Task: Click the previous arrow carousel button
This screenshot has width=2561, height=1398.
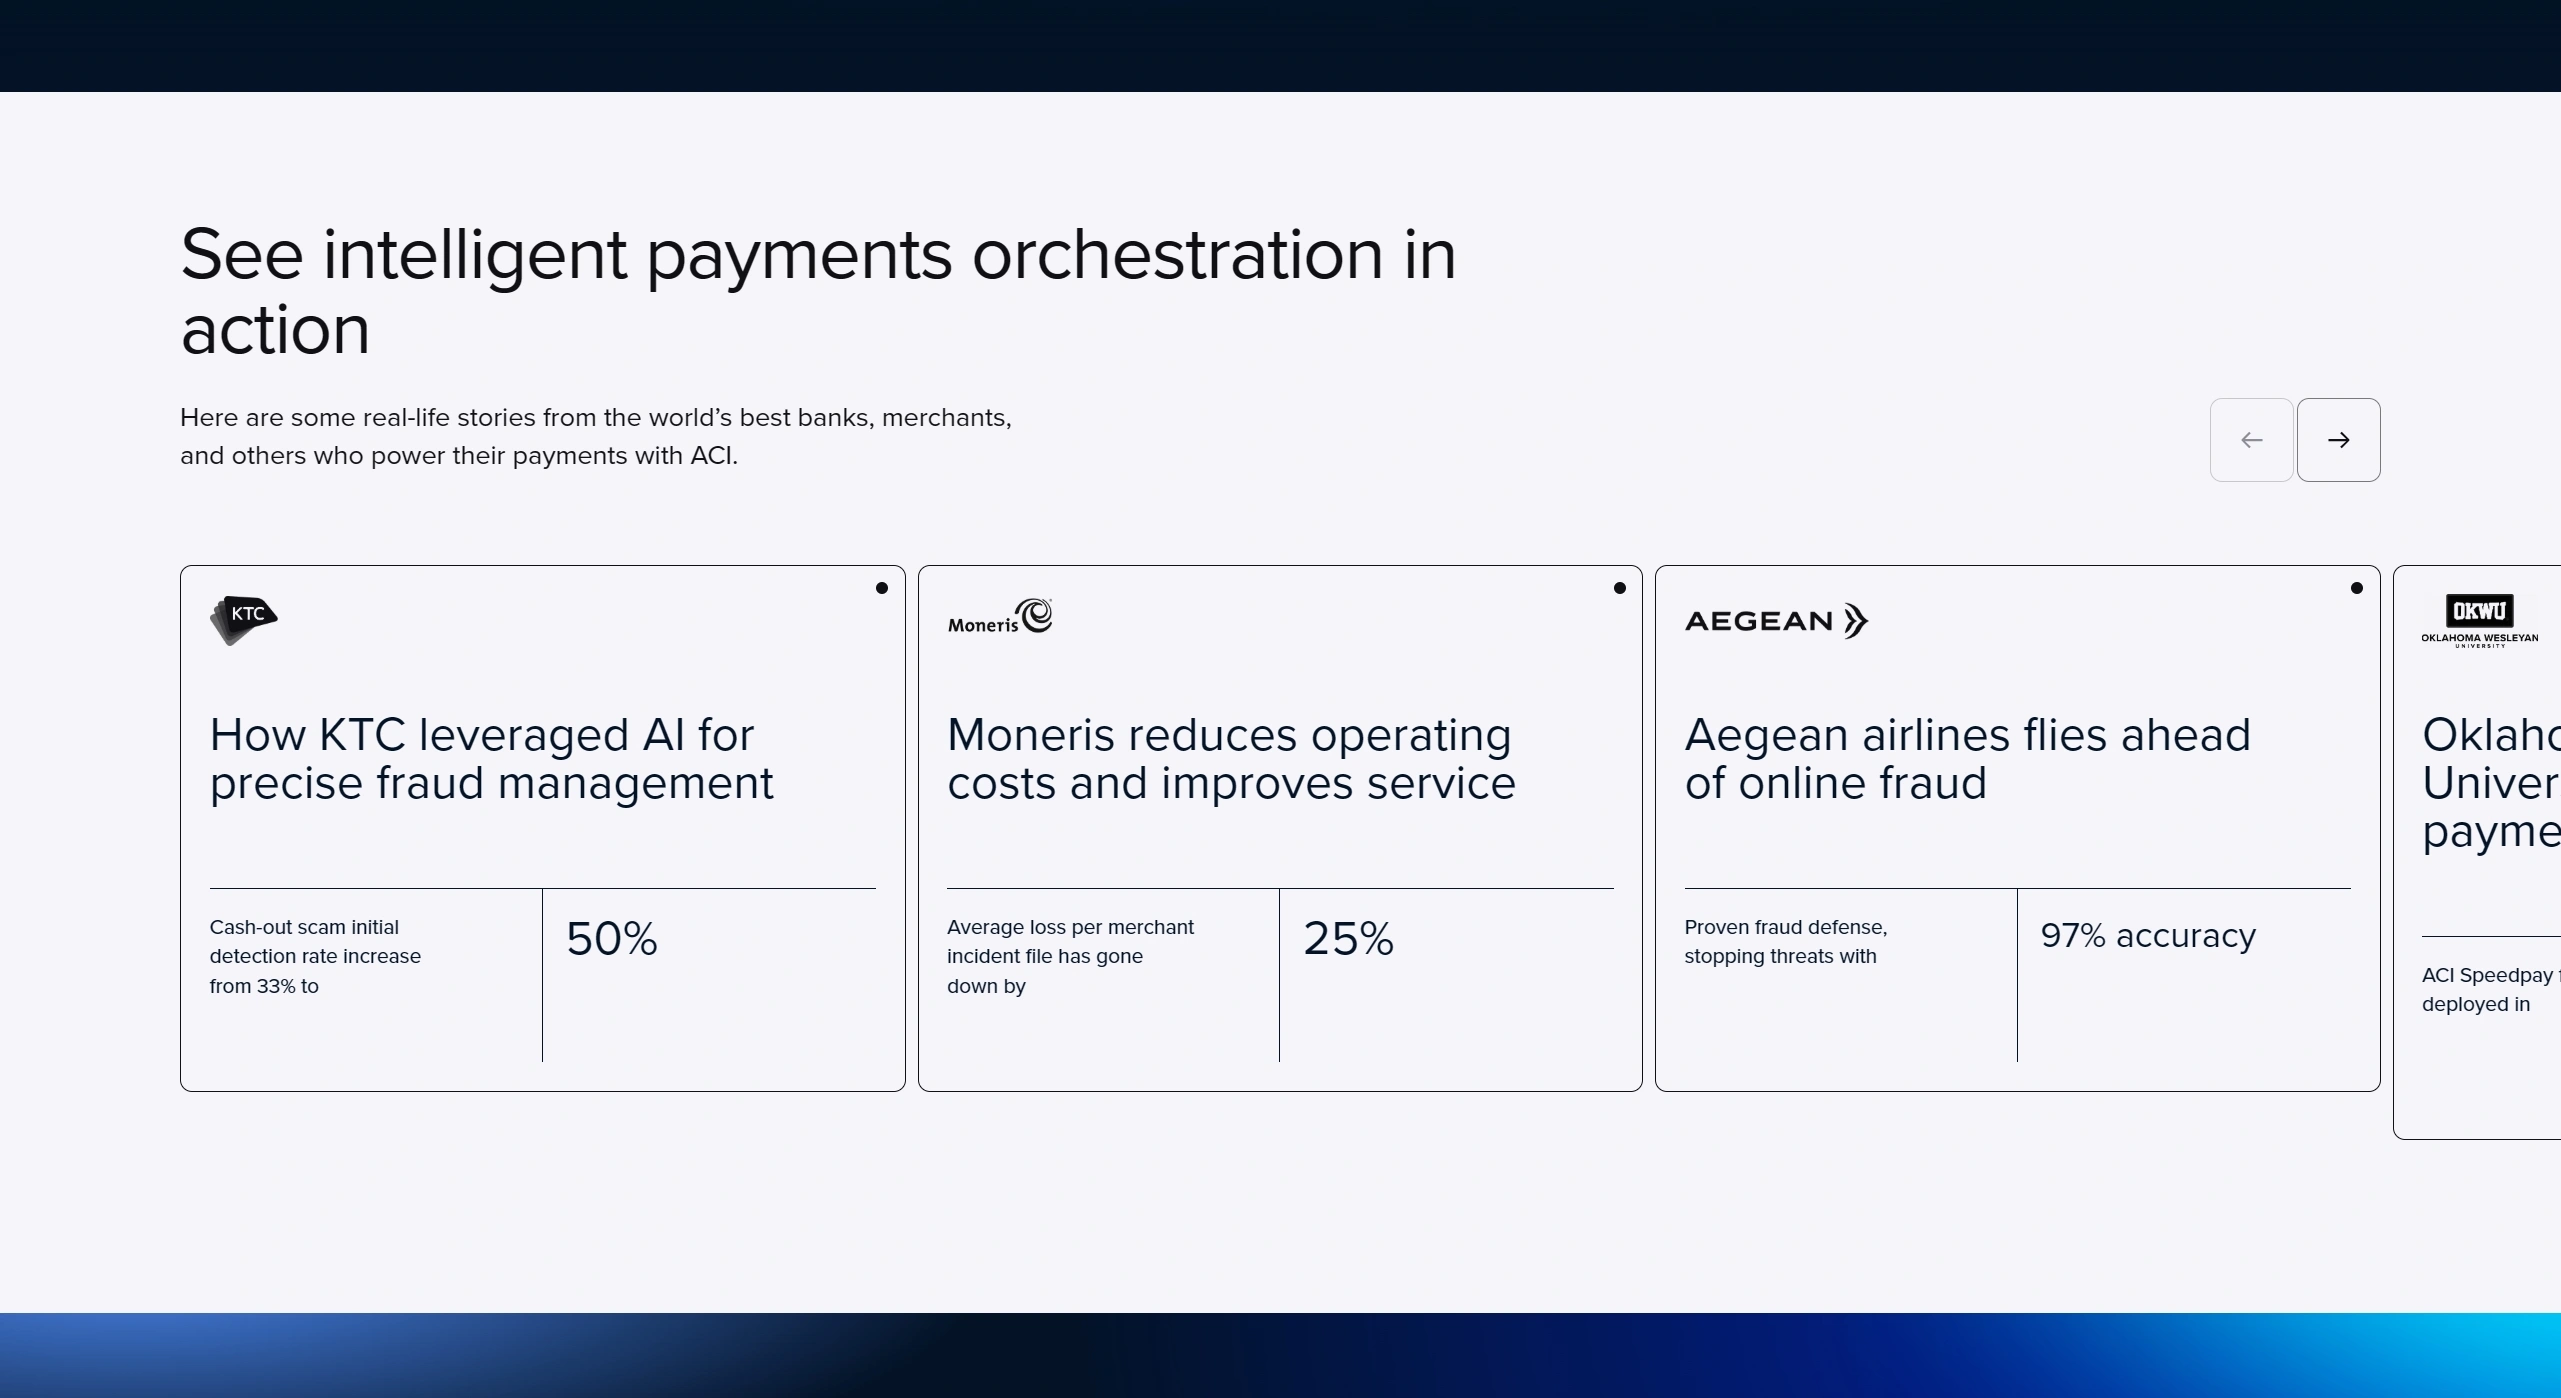Action: tap(2250, 440)
